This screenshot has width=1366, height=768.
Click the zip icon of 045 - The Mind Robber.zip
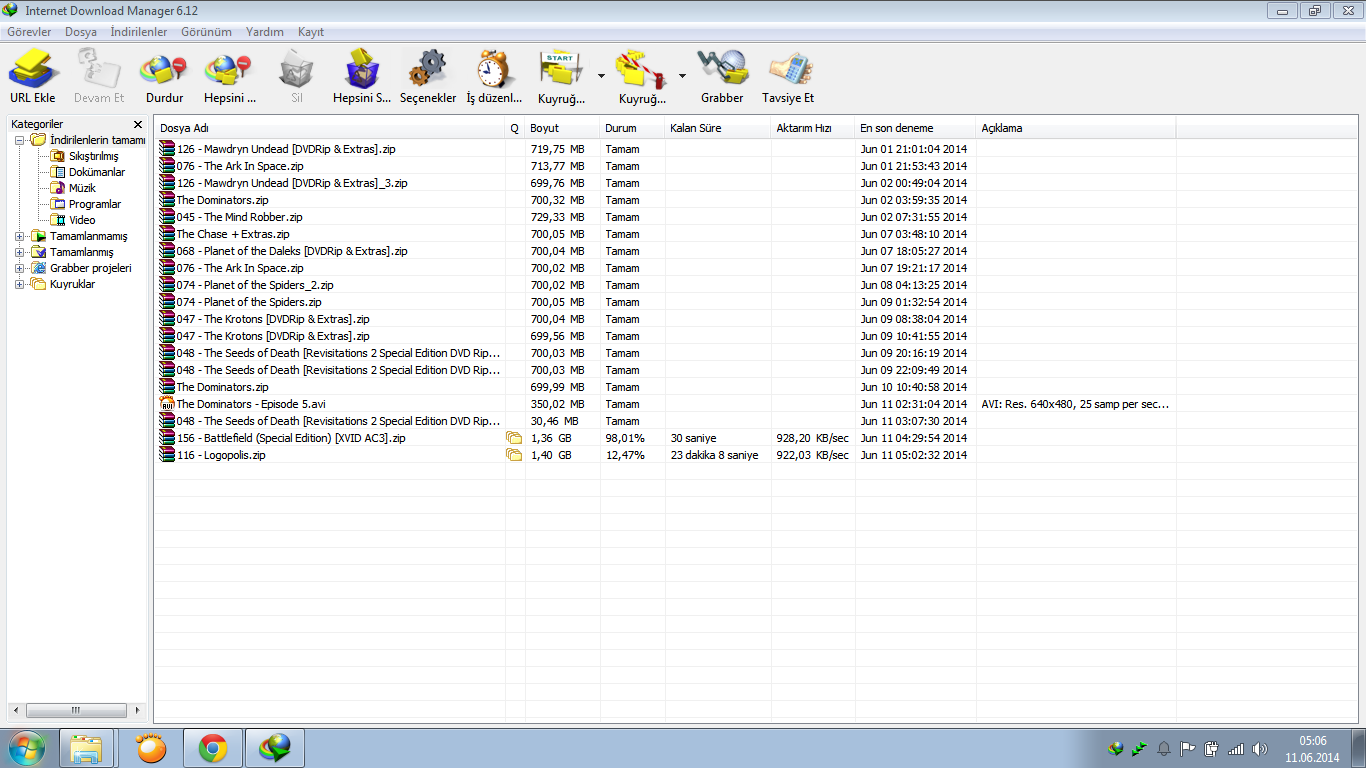click(167, 217)
